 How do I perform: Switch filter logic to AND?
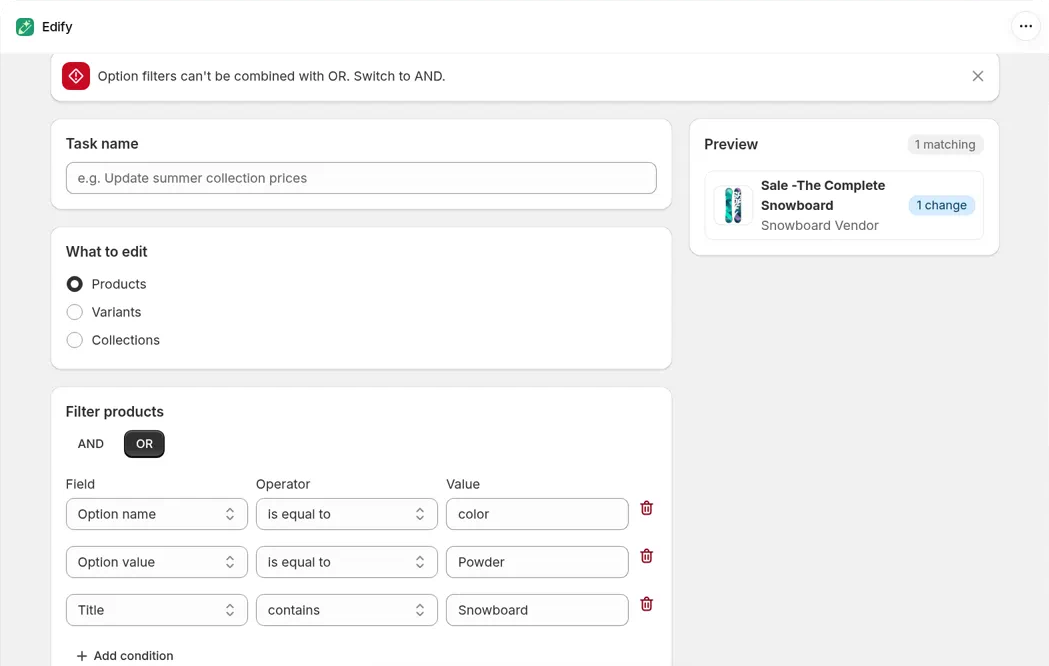[91, 444]
